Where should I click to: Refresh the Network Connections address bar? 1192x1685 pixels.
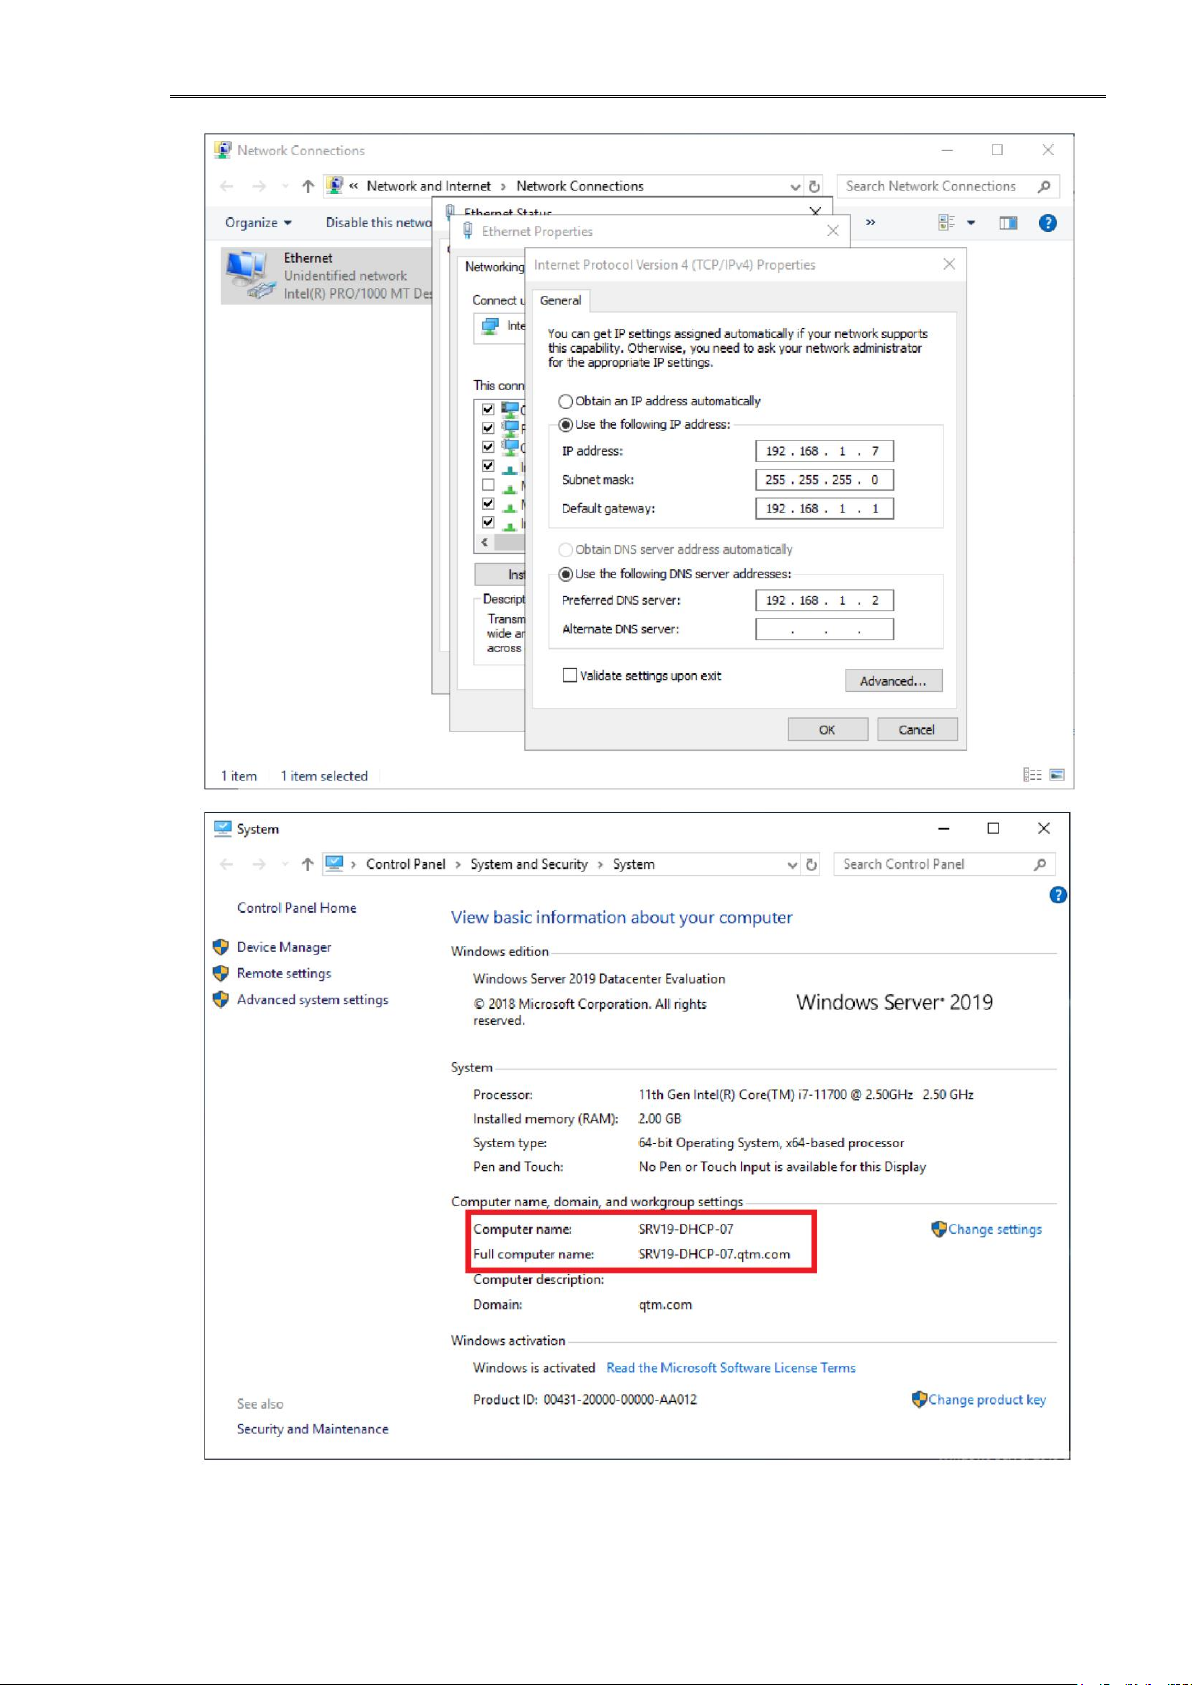(814, 186)
